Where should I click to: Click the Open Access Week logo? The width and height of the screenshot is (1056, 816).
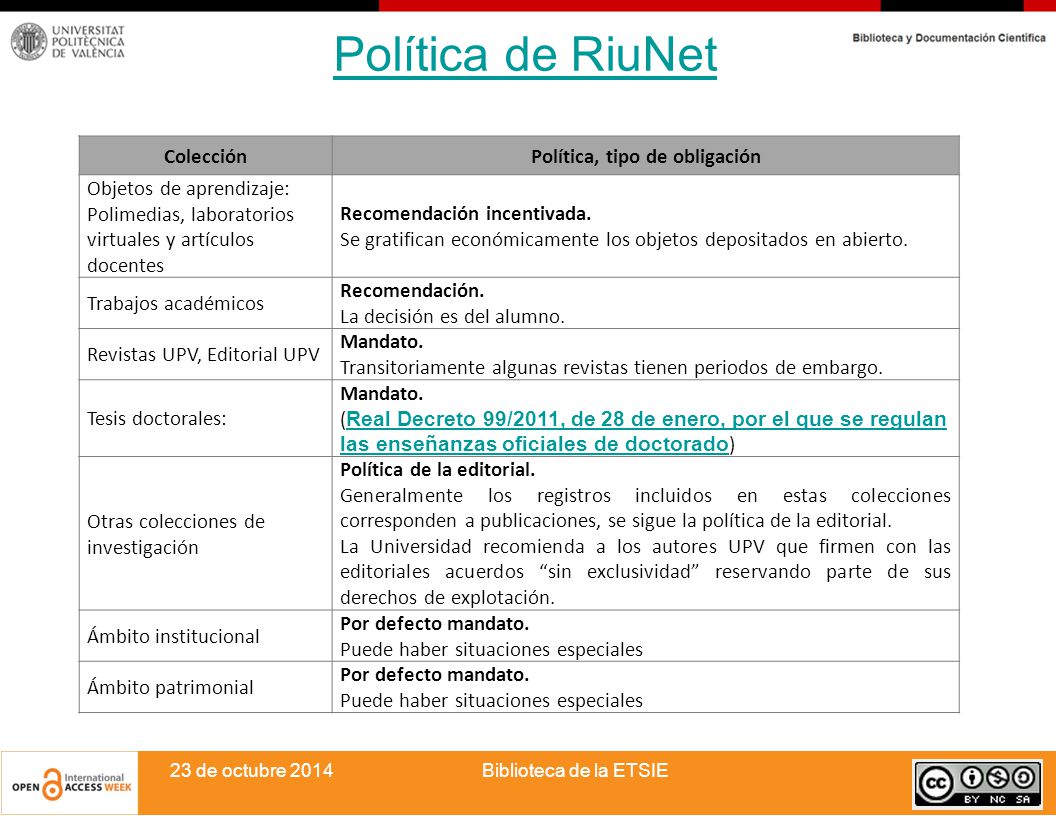(70, 783)
